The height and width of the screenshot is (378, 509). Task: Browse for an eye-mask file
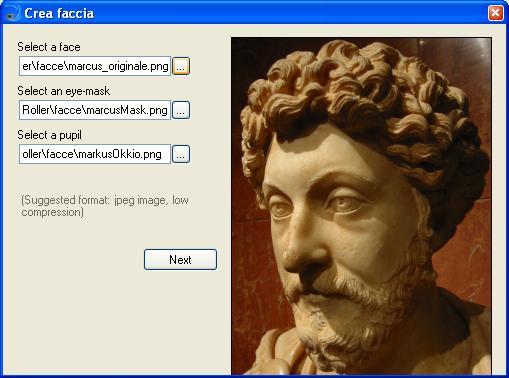click(181, 110)
